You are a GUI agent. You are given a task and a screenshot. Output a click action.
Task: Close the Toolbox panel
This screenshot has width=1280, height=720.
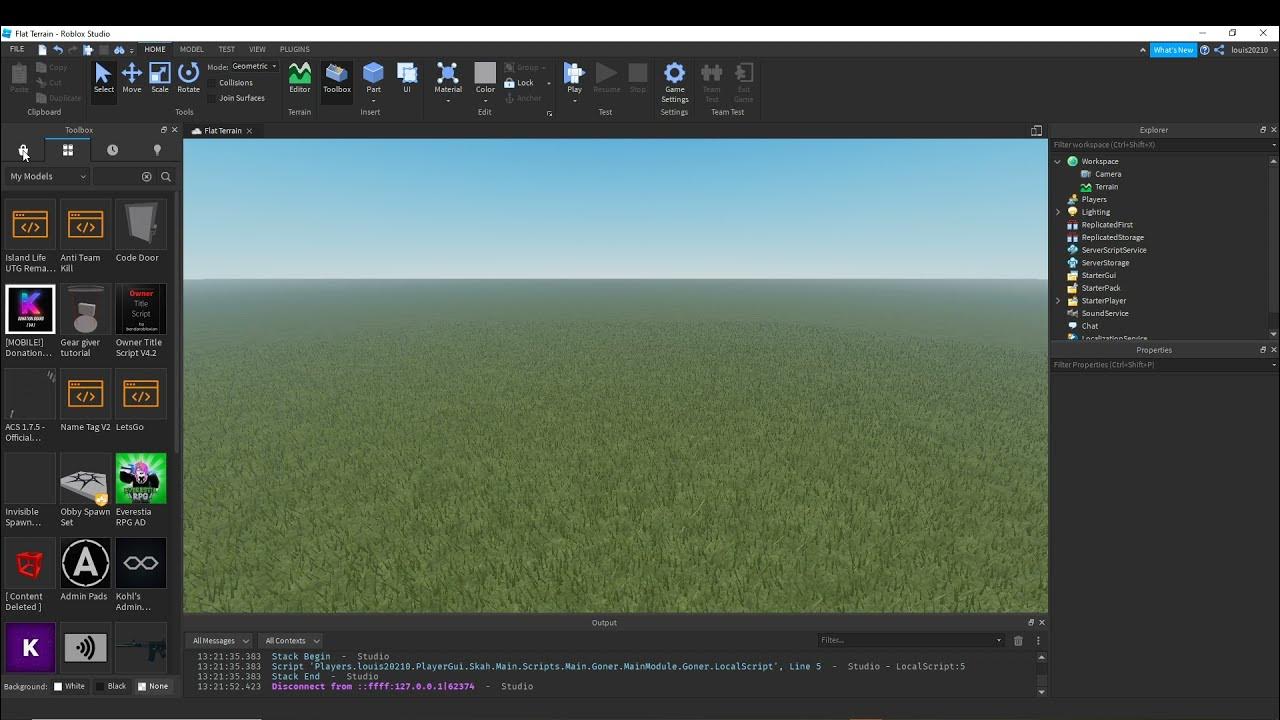coord(174,130)
